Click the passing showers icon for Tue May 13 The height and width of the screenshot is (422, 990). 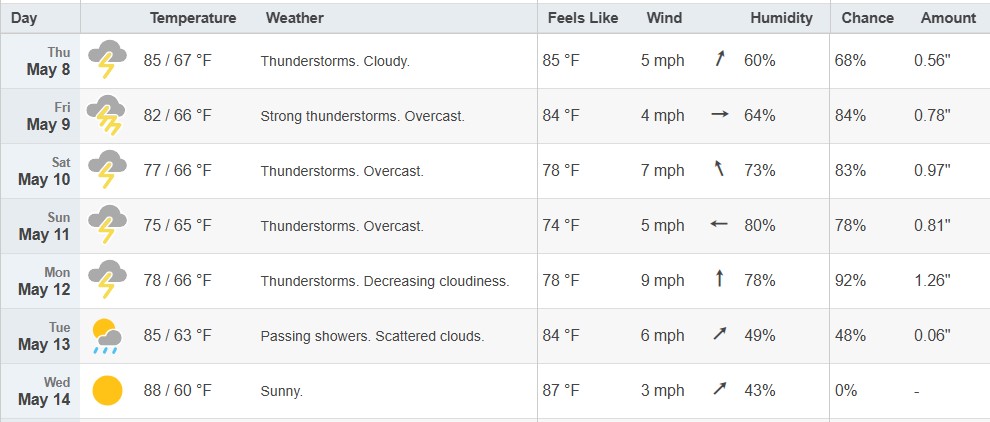coord(107,336)
